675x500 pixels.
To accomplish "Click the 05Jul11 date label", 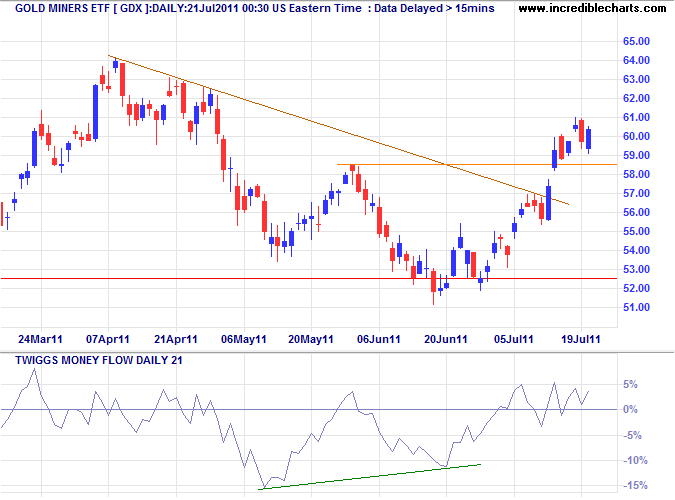I will tap(514, 339).
